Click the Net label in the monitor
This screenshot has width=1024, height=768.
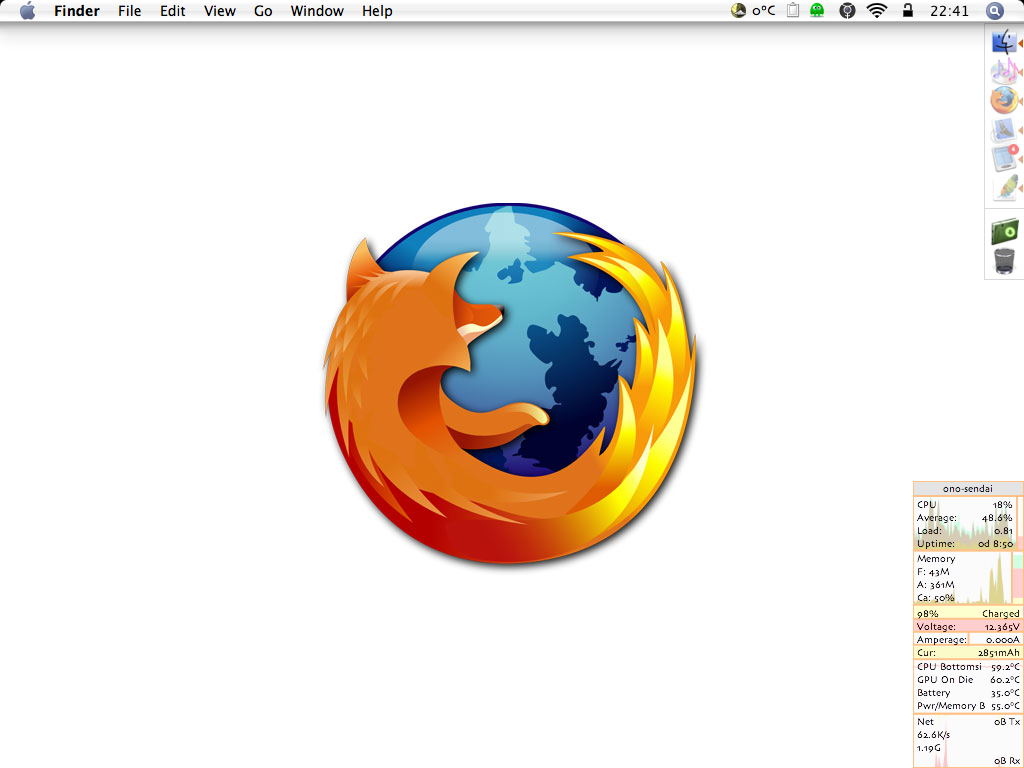point(925,722)
